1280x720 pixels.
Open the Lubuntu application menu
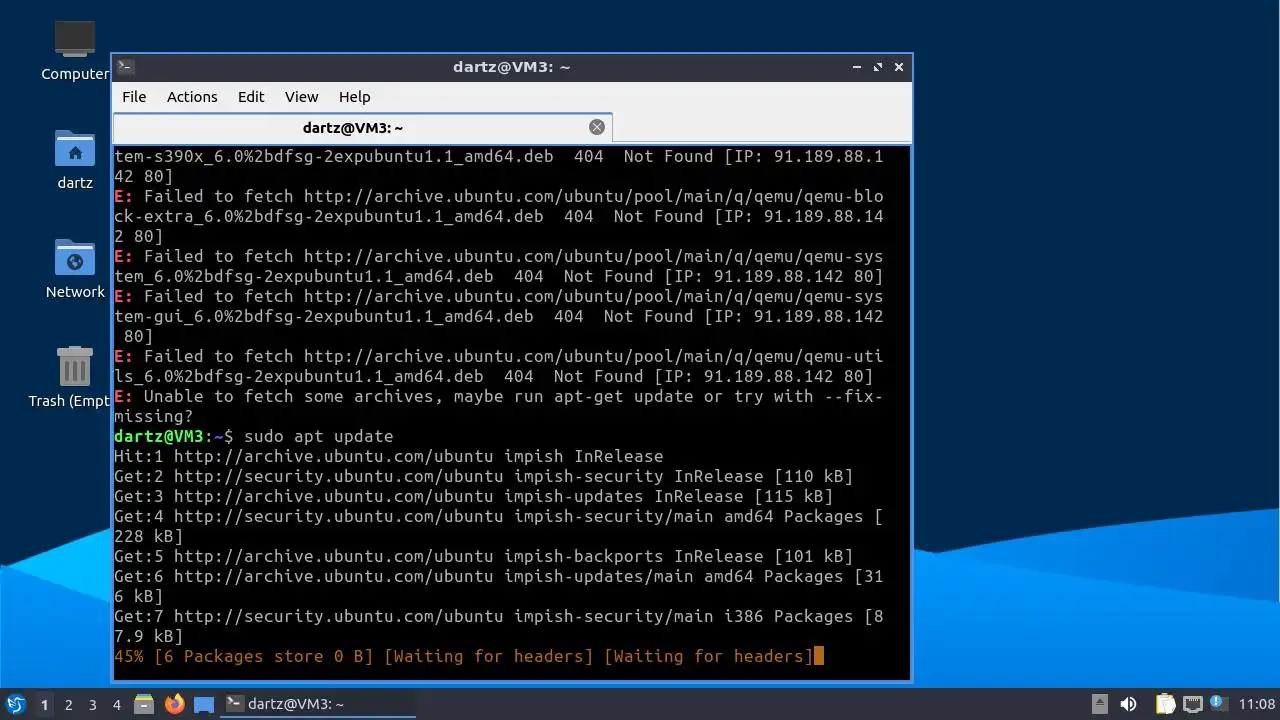tap(16, 704)
